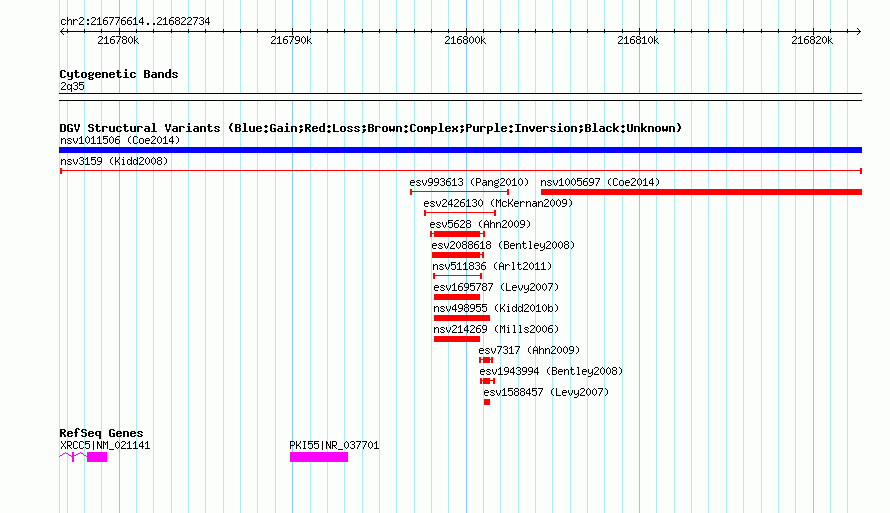The height and width of the screenshot is (513, 890).
Task: Open the XRCC5|NM_021141 gene label
Action: click(x=105, y=445)
